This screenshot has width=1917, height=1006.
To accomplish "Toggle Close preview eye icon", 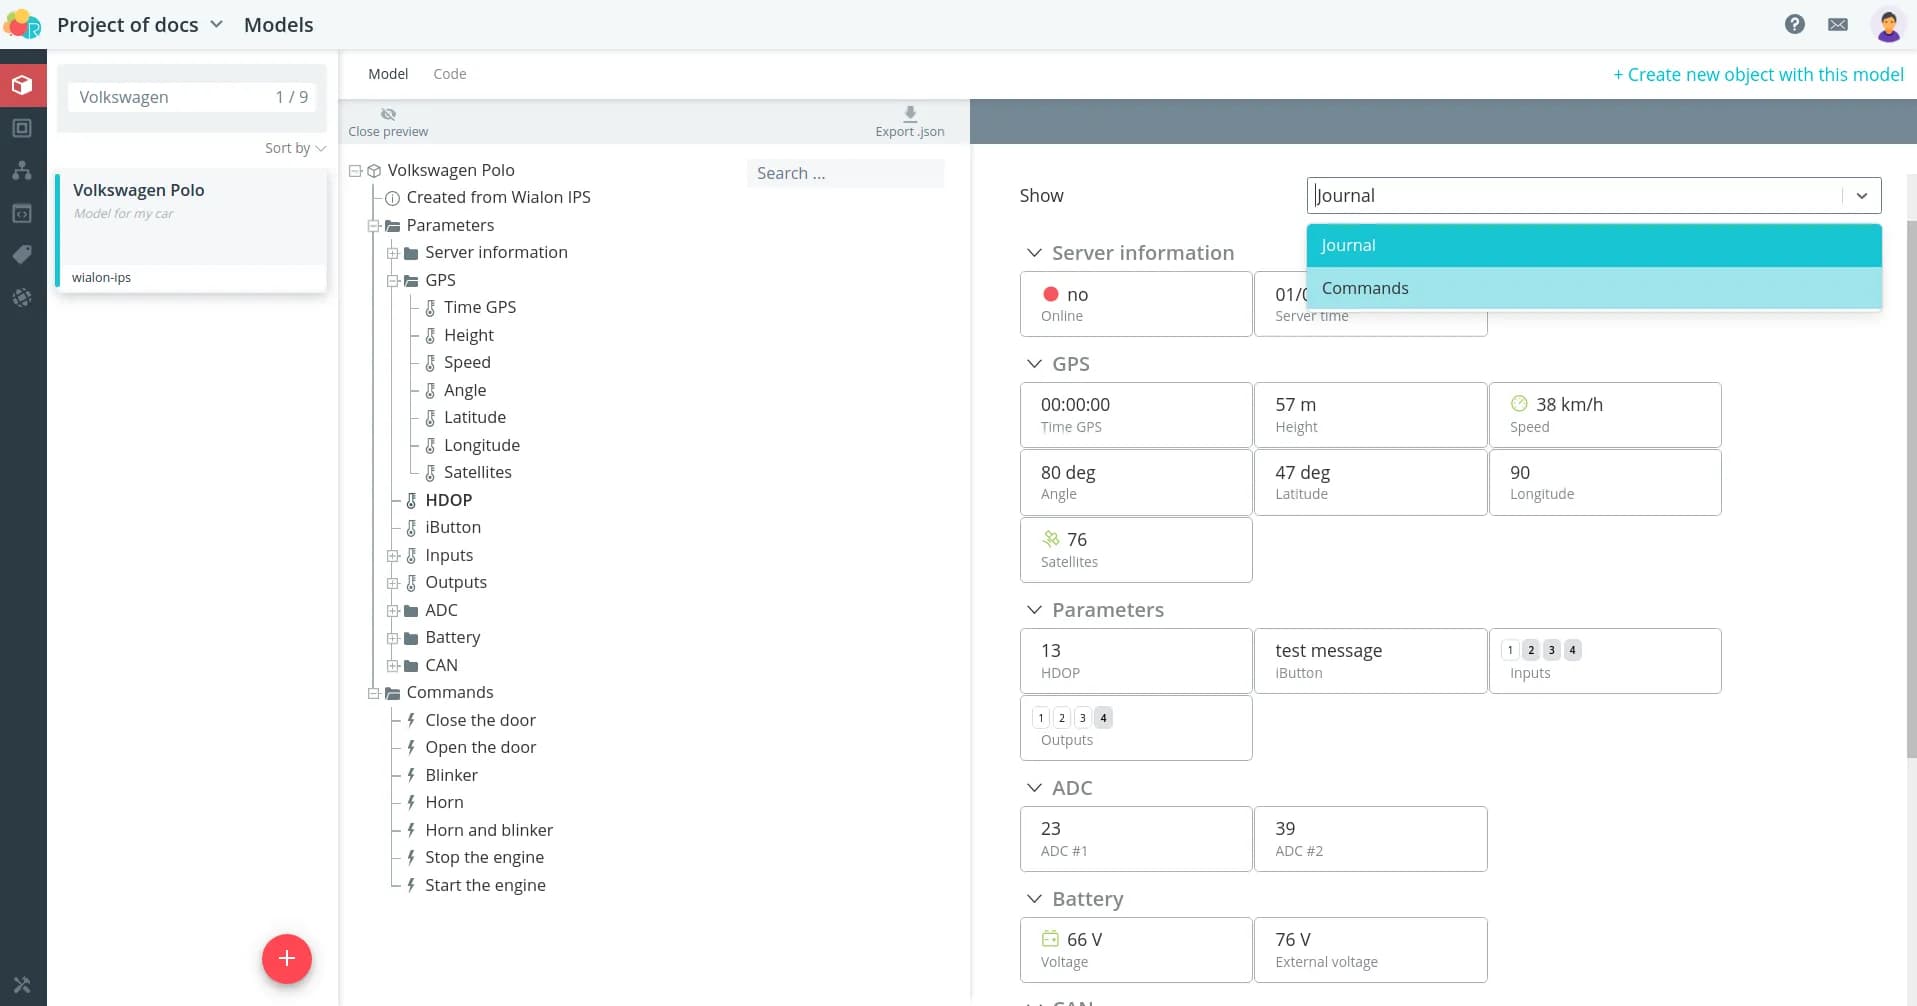I will click(388, 114).
